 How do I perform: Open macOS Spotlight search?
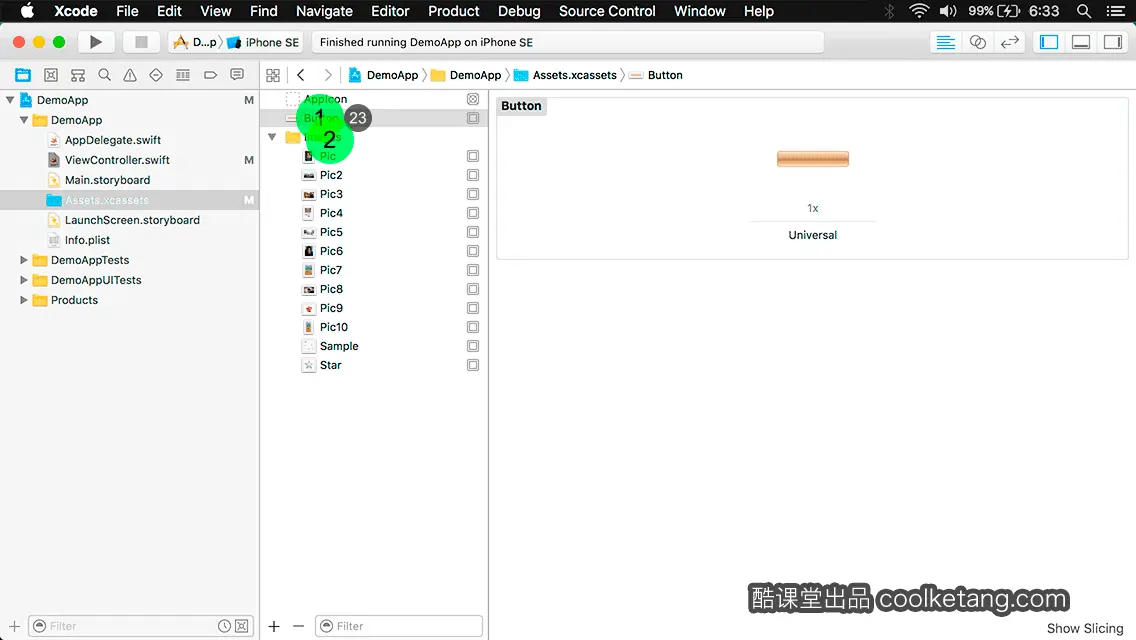click(x=1084, y=11)
